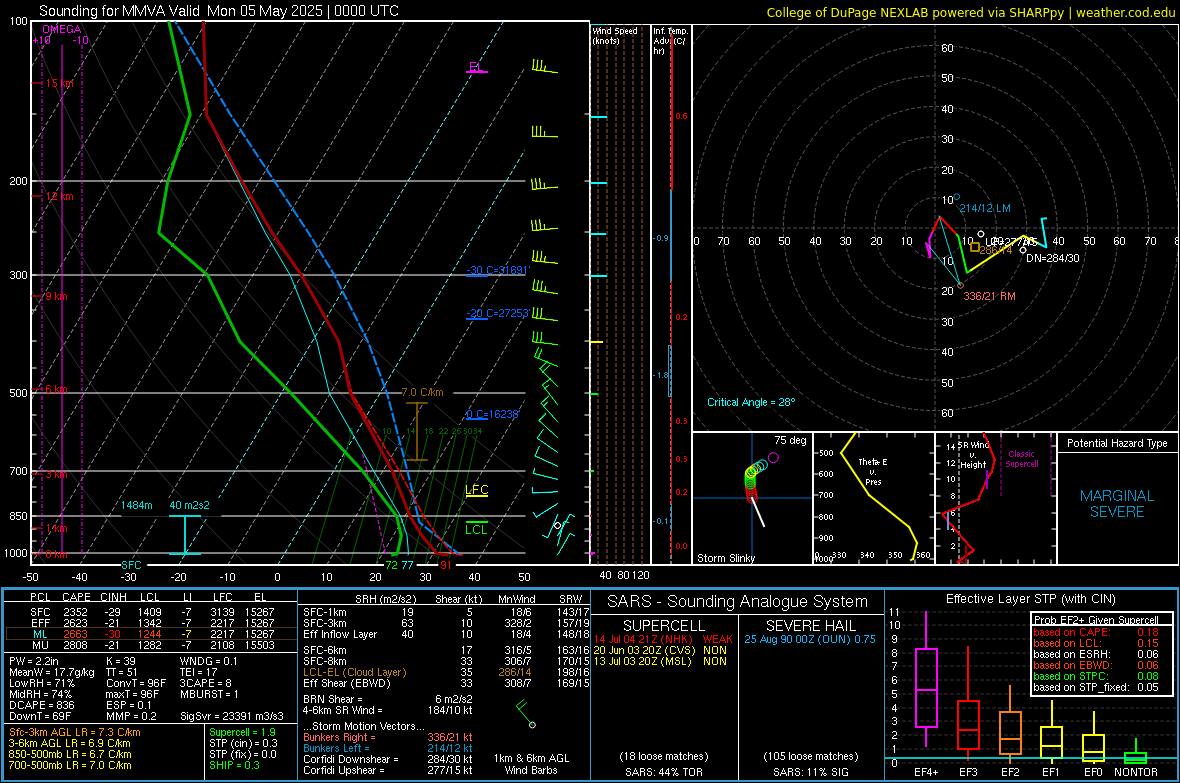Click the DN=284/30 hodograph label
Viewport: 1180px width, 783px height.
pyautogui.click(x=1053, y=257)
